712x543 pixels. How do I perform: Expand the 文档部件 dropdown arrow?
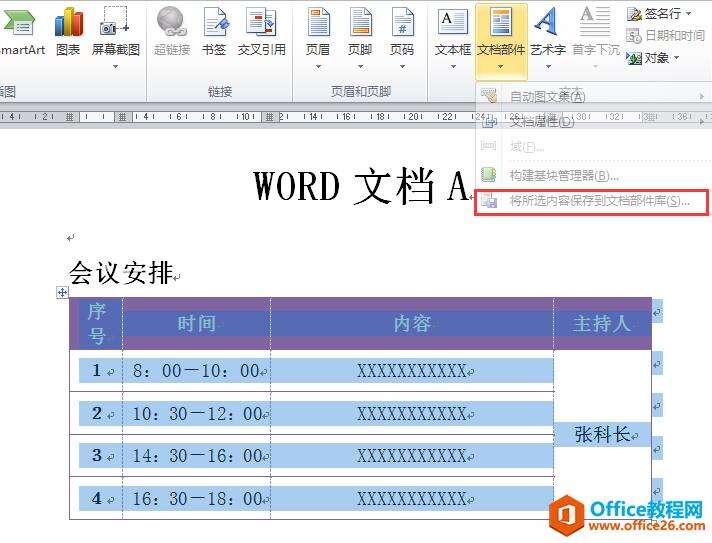click(x=500, y=67)
